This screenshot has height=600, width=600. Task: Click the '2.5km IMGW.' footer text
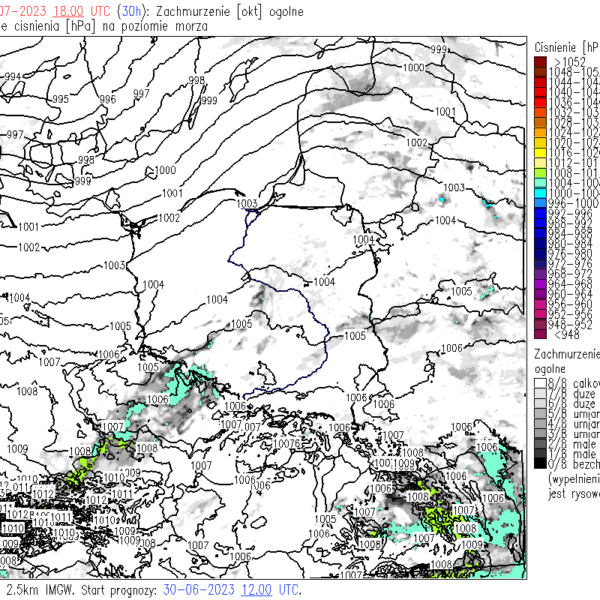coord(41,590)
